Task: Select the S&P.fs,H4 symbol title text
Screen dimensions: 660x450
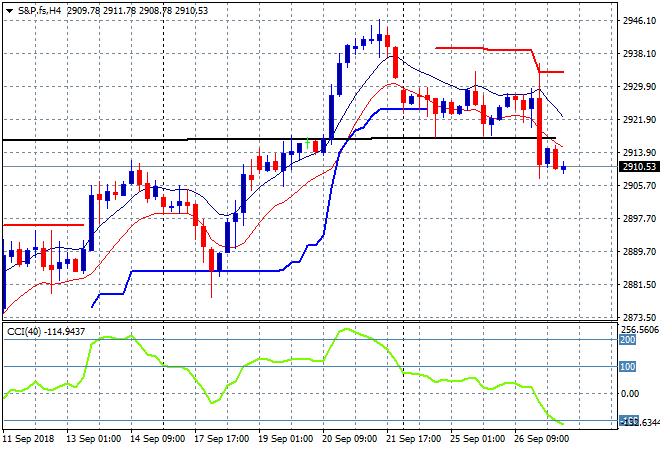Action: pyautogui.click(x=40, y=11)
